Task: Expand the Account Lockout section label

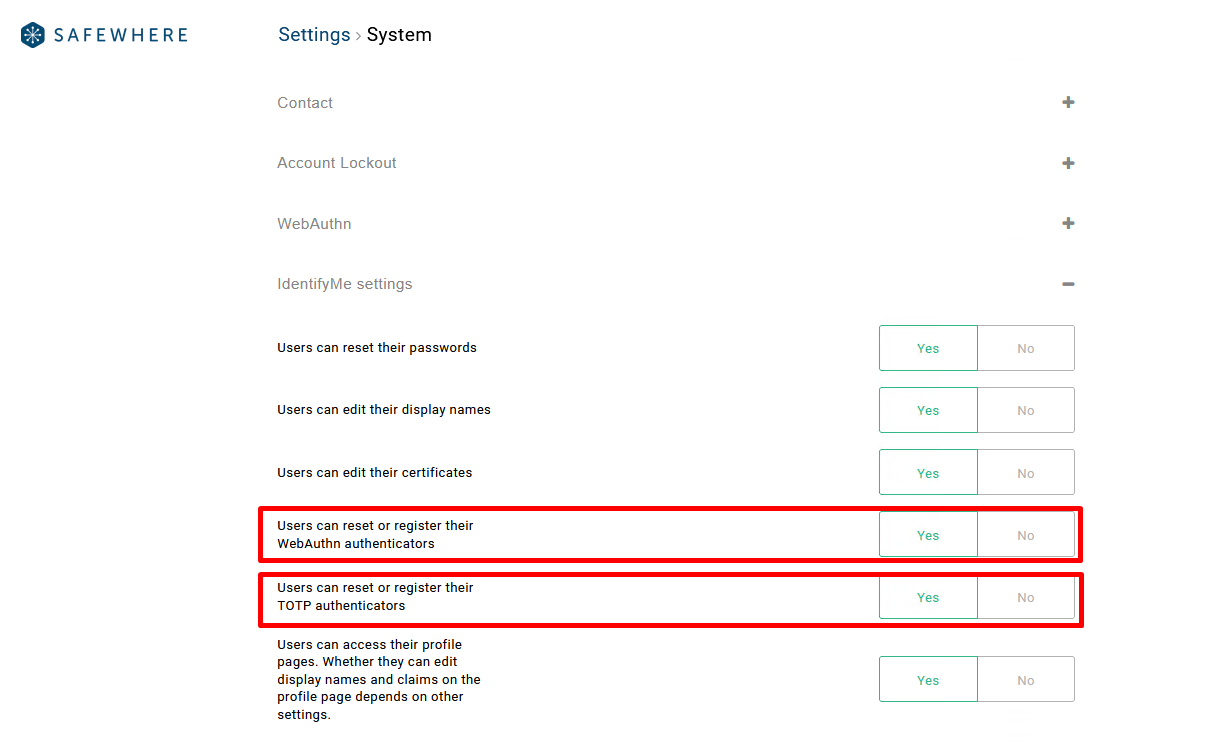Action: [337, 163]
